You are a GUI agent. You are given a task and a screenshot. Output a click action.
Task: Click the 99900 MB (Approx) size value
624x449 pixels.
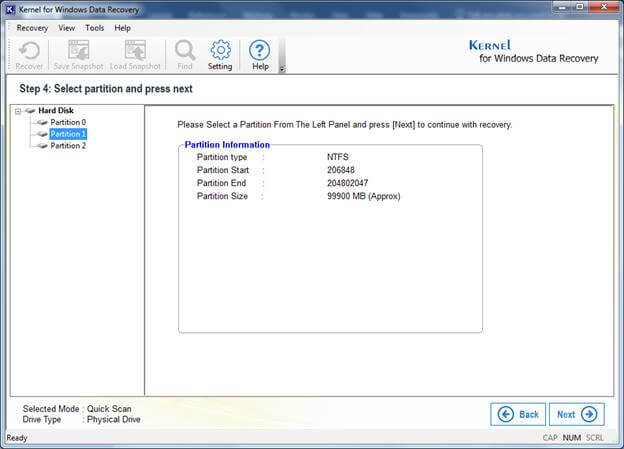[363, 196]
